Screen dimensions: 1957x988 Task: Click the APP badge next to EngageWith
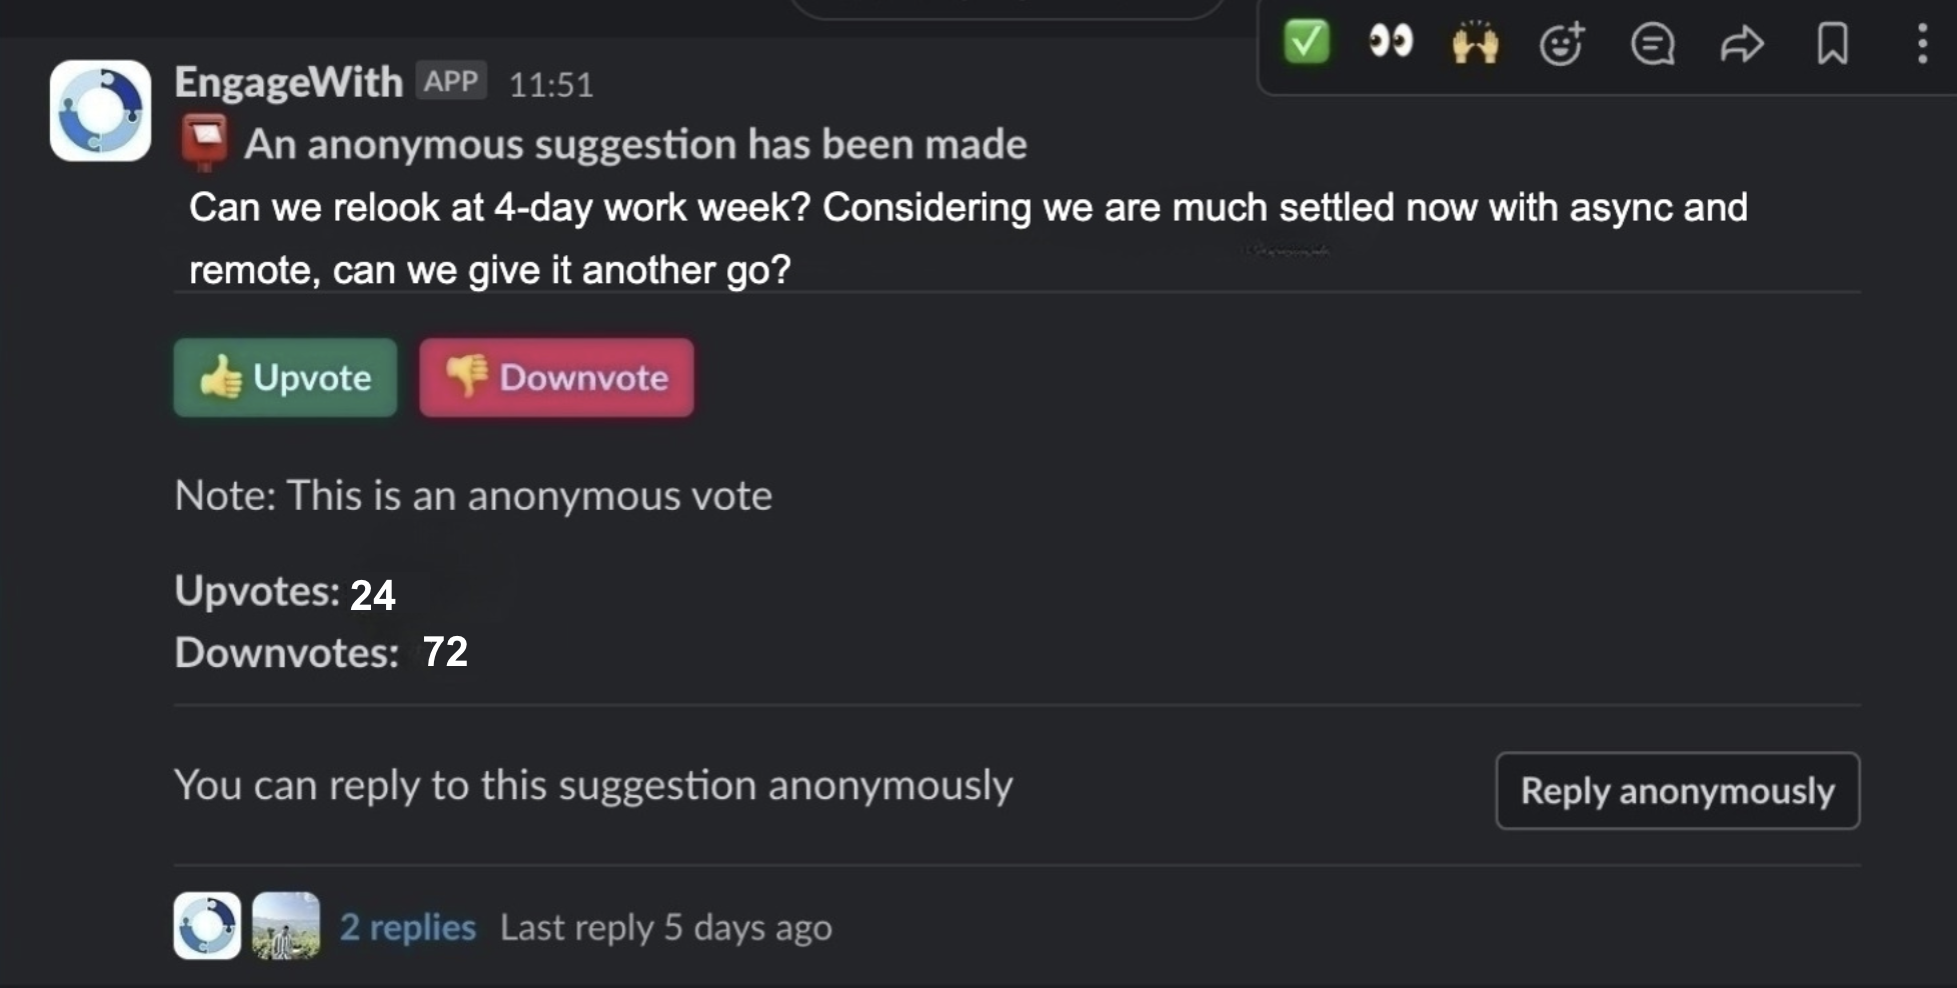(x=451, y=81)
